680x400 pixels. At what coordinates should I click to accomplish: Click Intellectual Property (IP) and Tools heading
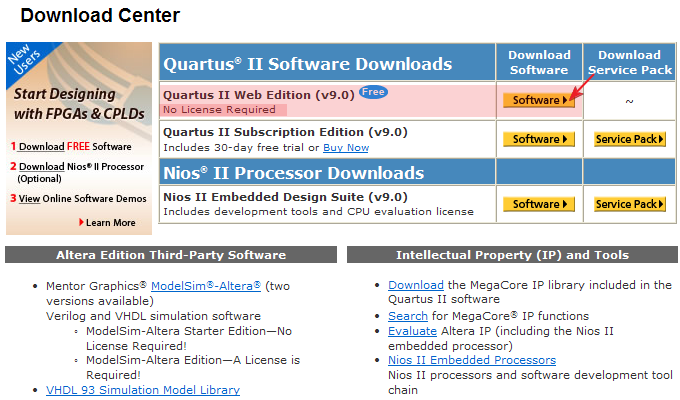coord(512,255)
